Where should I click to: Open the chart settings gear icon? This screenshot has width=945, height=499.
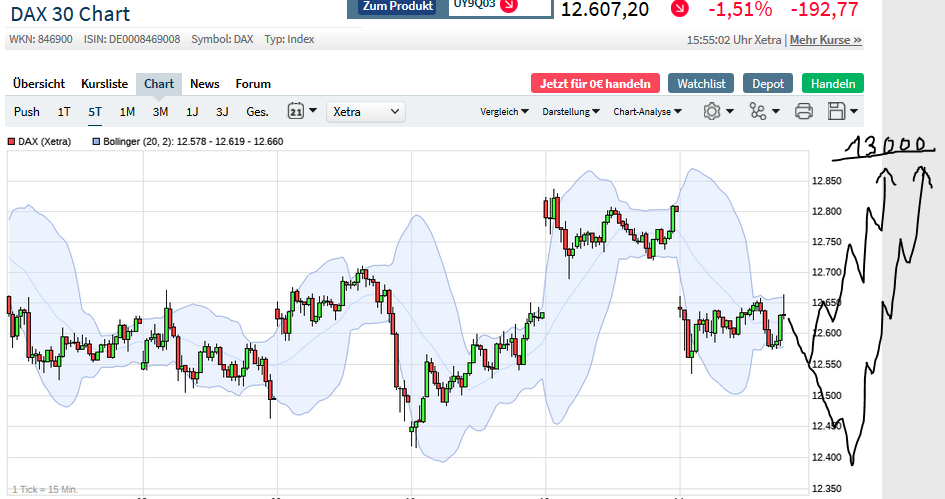(712, 111)
